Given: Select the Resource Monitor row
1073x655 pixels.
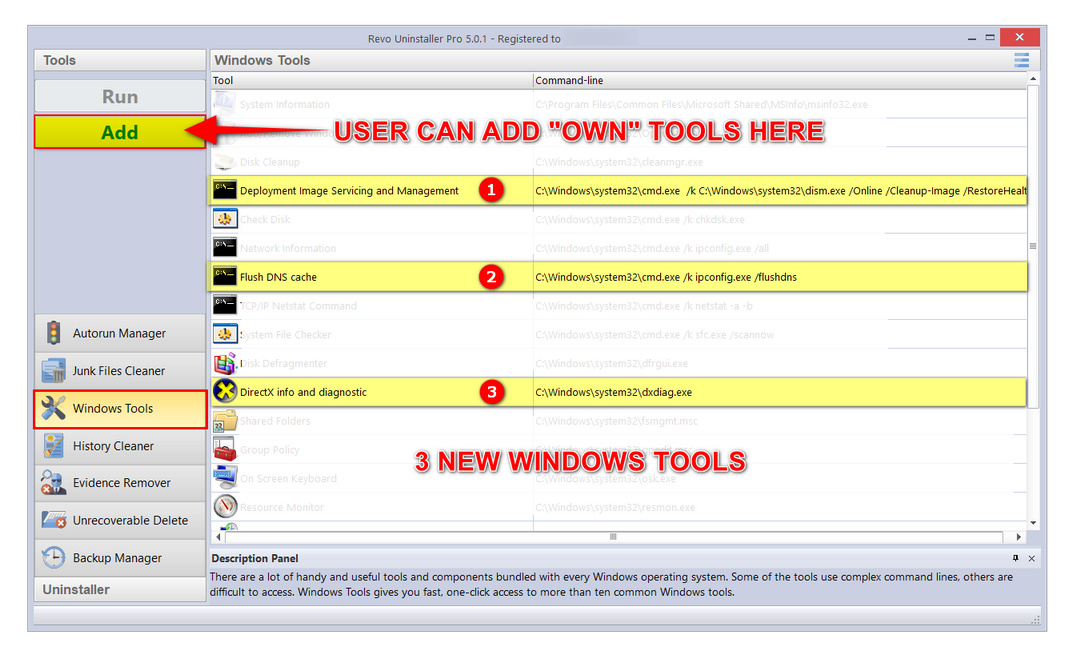Looking at the screenshot, I should [x=617, y=507].
